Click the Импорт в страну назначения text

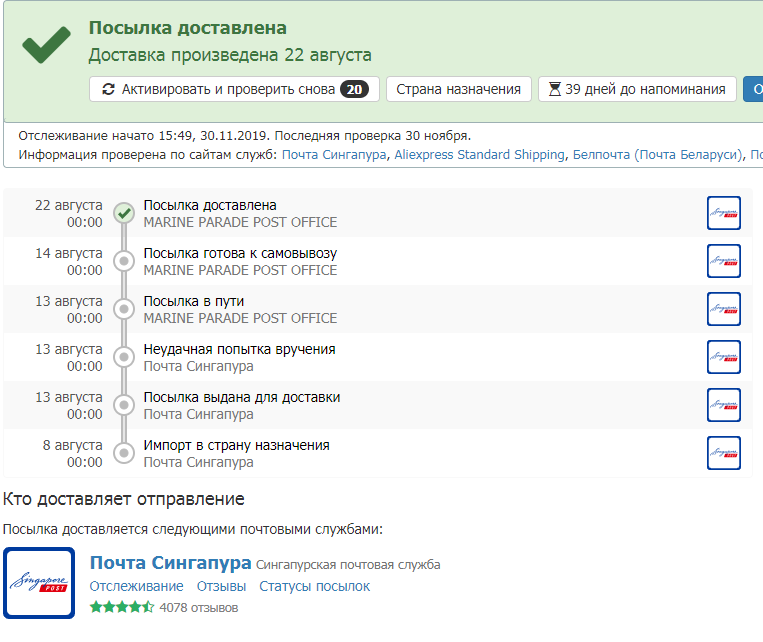click(236, 445)
